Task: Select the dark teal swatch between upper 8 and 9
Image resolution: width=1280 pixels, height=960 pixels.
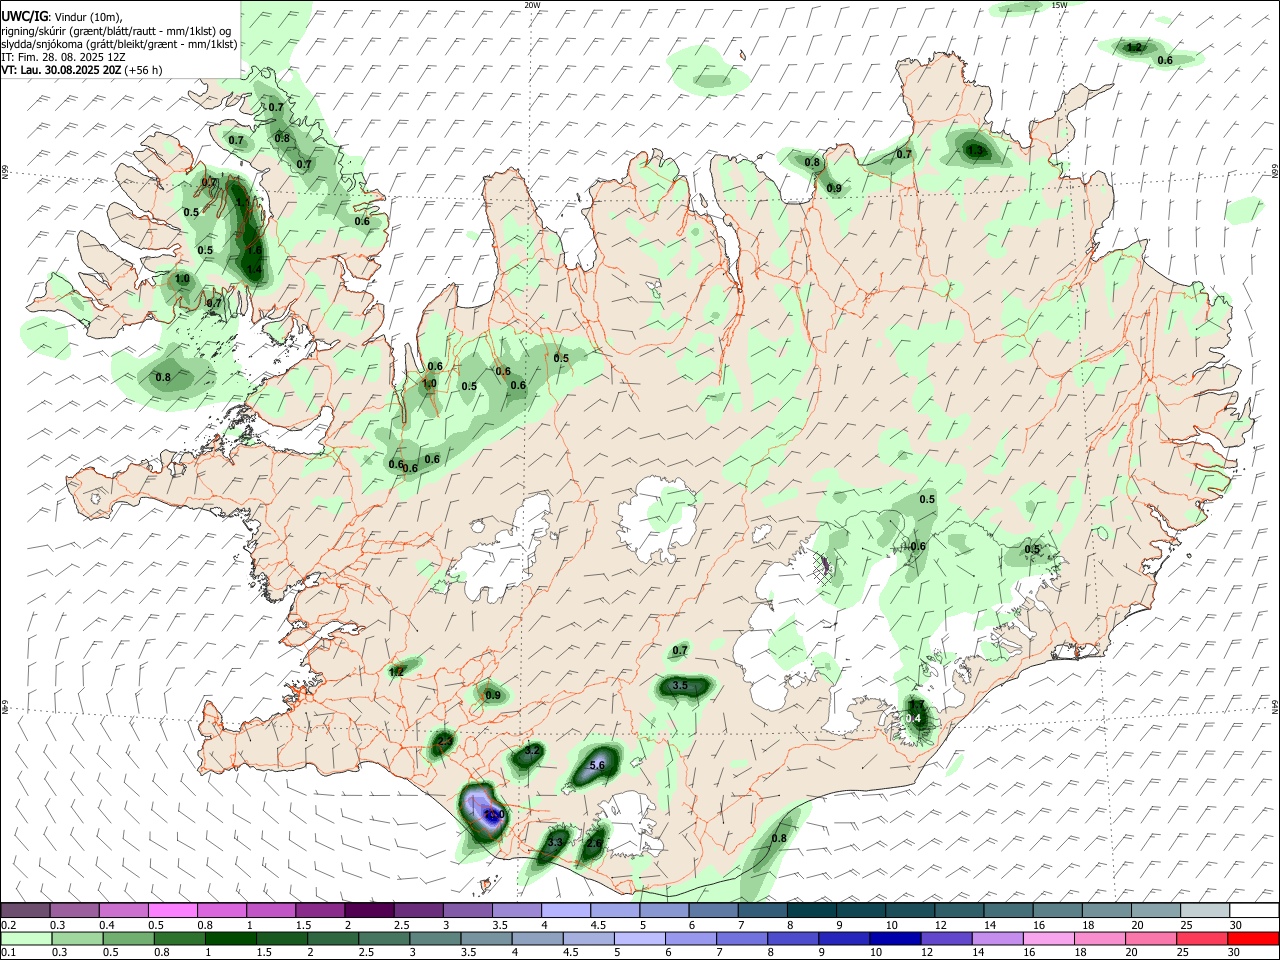Action: pyautogui.click(x=811, y=910)
